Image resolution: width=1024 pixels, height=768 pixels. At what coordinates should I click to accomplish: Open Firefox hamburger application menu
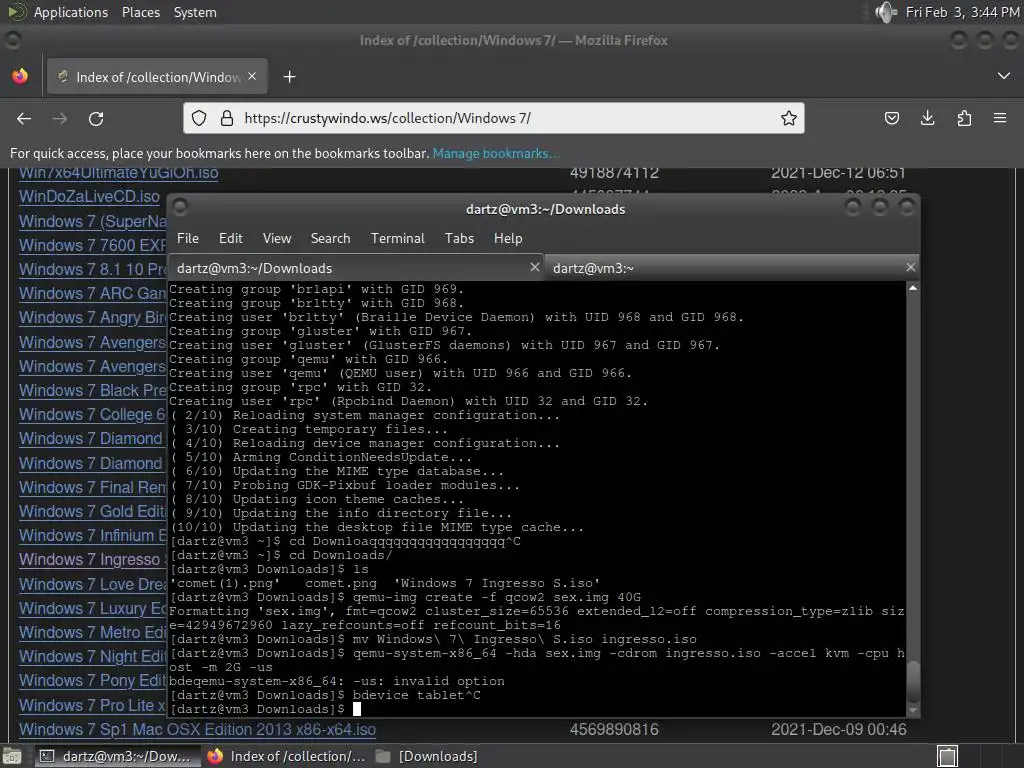[1000, 118]
